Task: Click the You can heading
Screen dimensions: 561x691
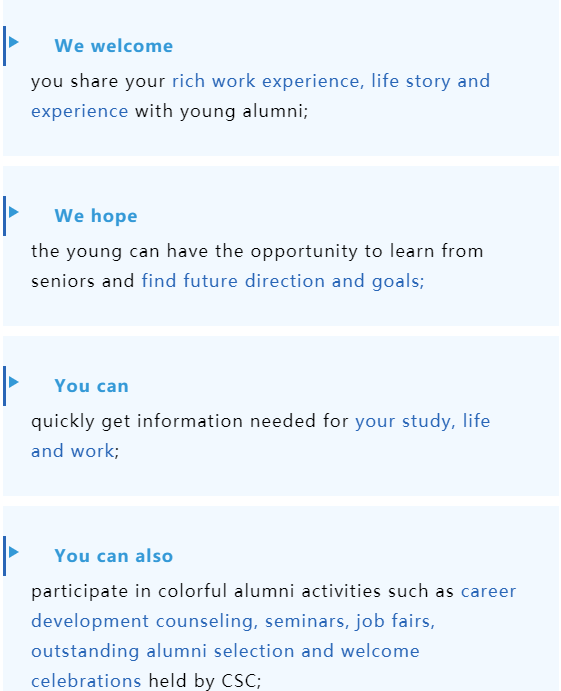Action: pos(91,386)
